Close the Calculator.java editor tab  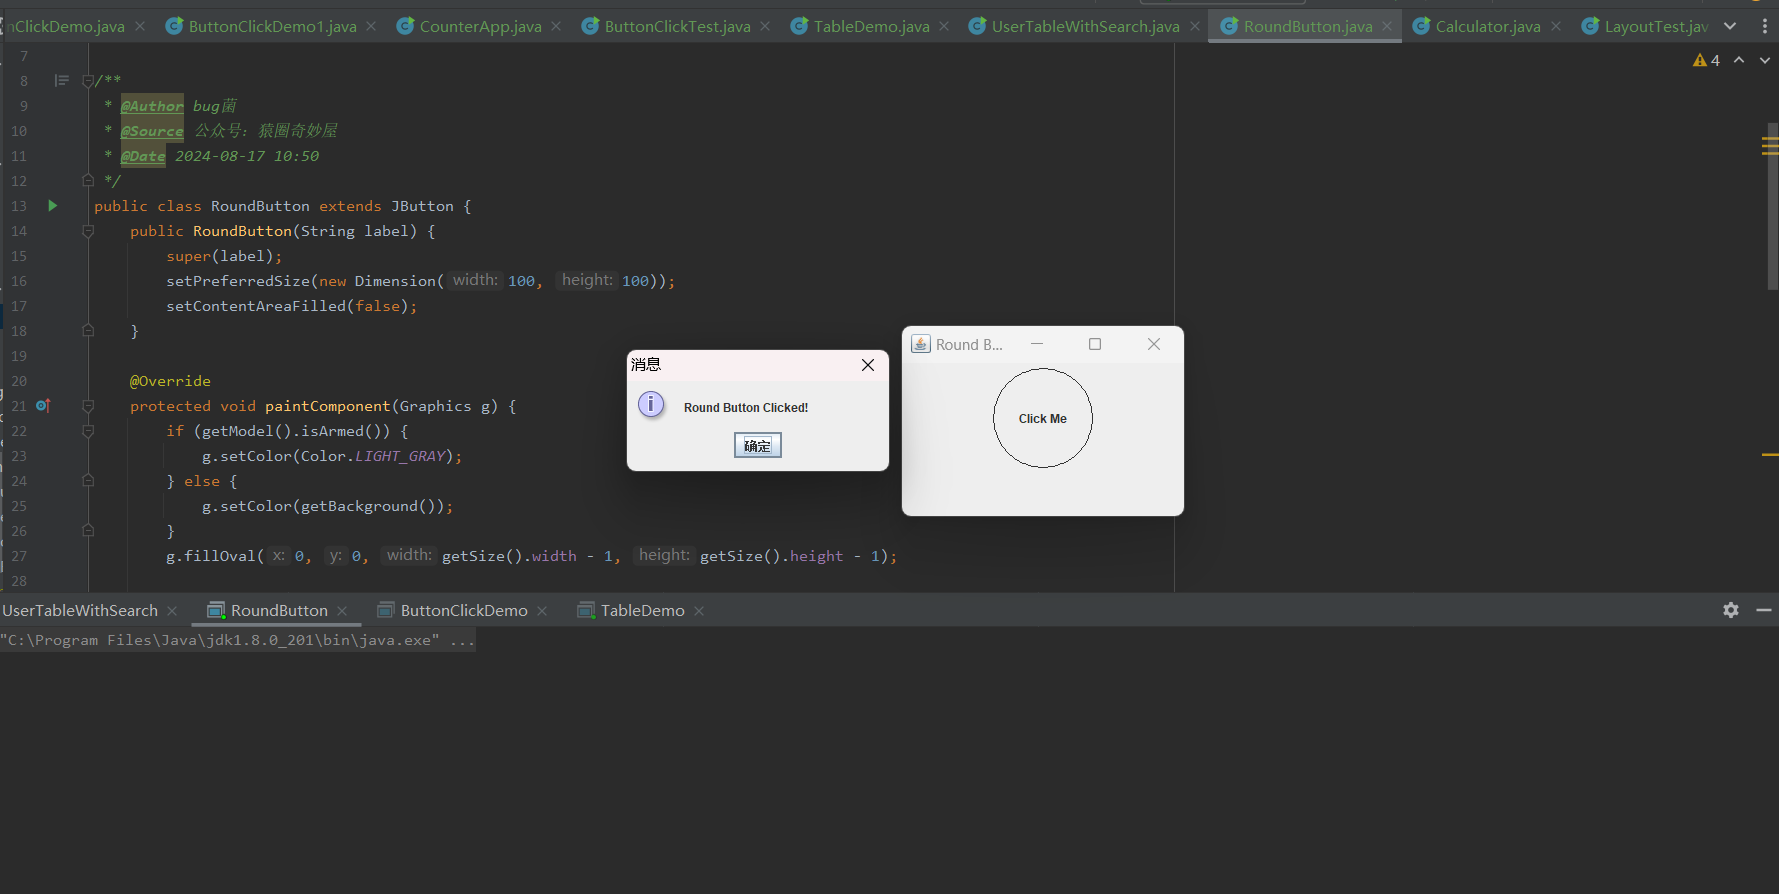point(1556,26)
